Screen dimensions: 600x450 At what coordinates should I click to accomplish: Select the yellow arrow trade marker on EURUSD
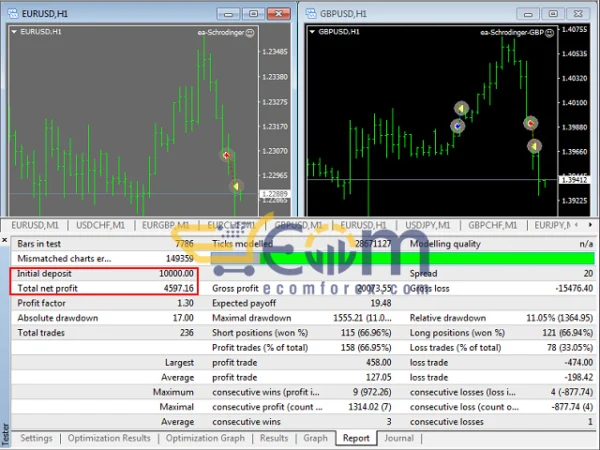click(x=236, y=186)
